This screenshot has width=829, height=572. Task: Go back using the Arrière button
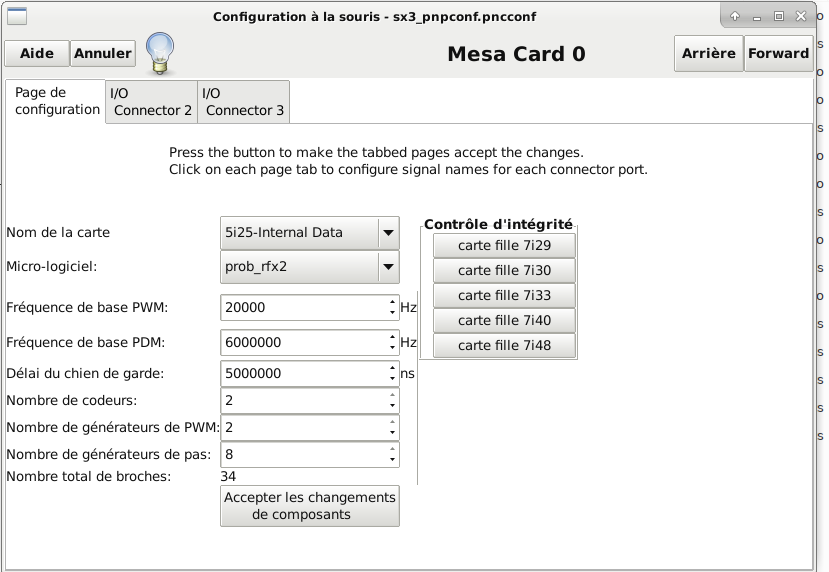(x=708, y=53)
